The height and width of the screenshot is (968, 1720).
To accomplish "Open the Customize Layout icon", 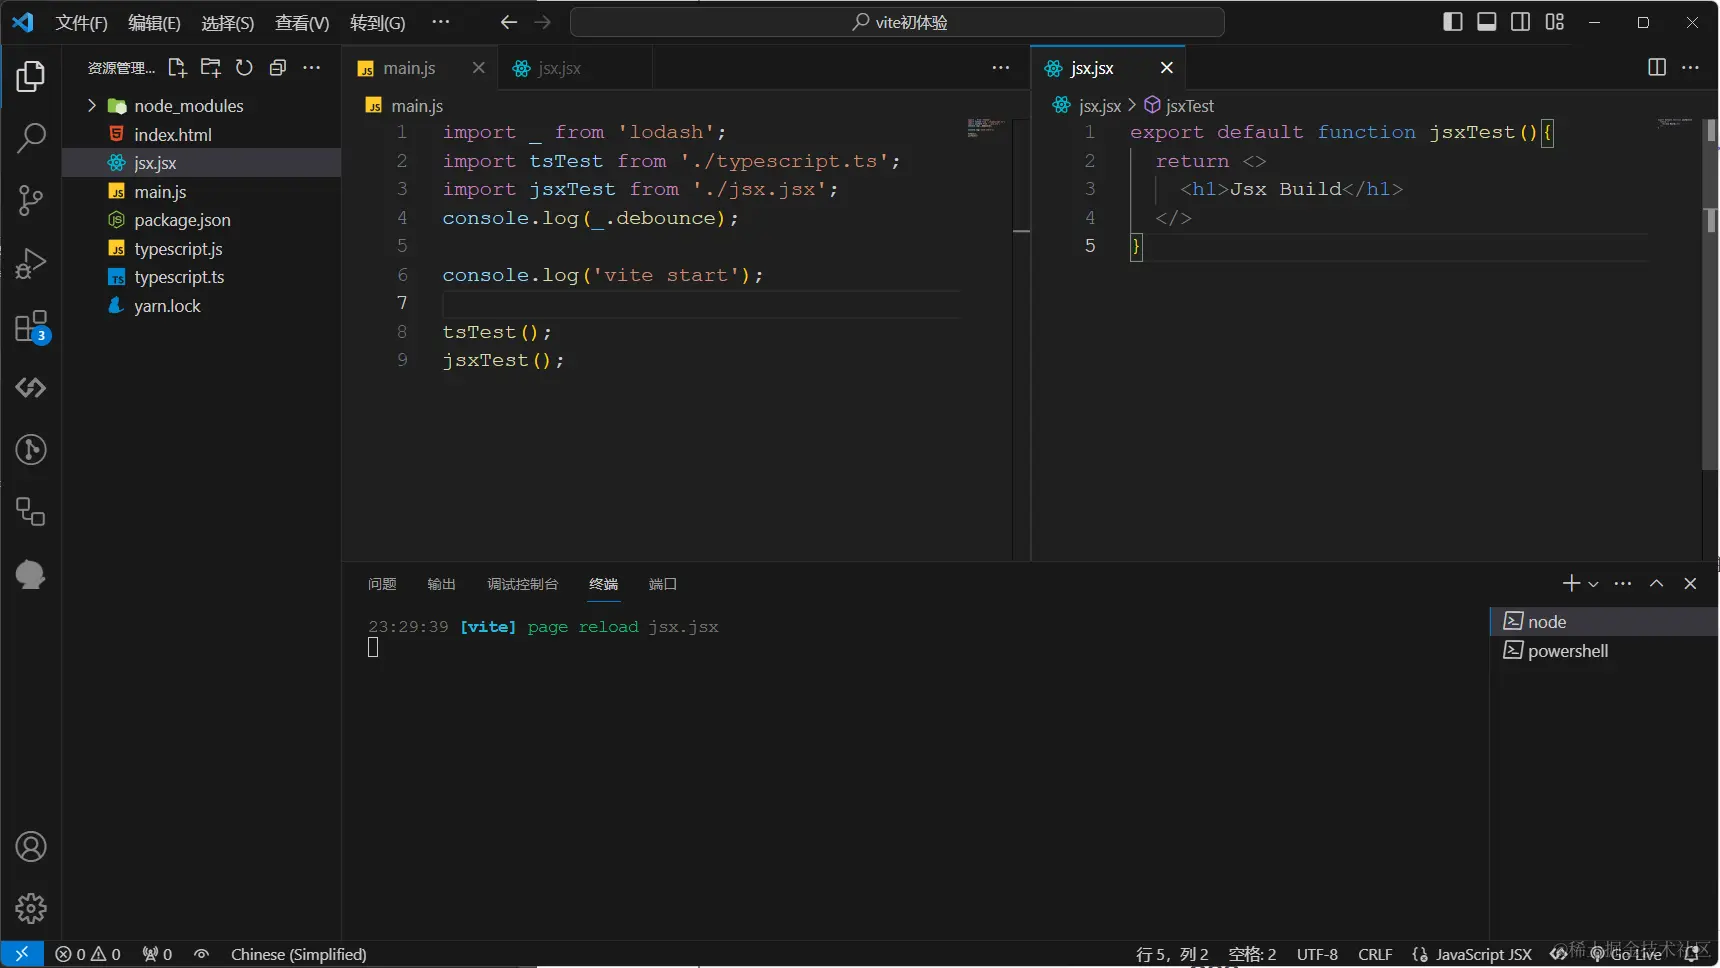I will pyautogui.click(x=1554, y=22).
